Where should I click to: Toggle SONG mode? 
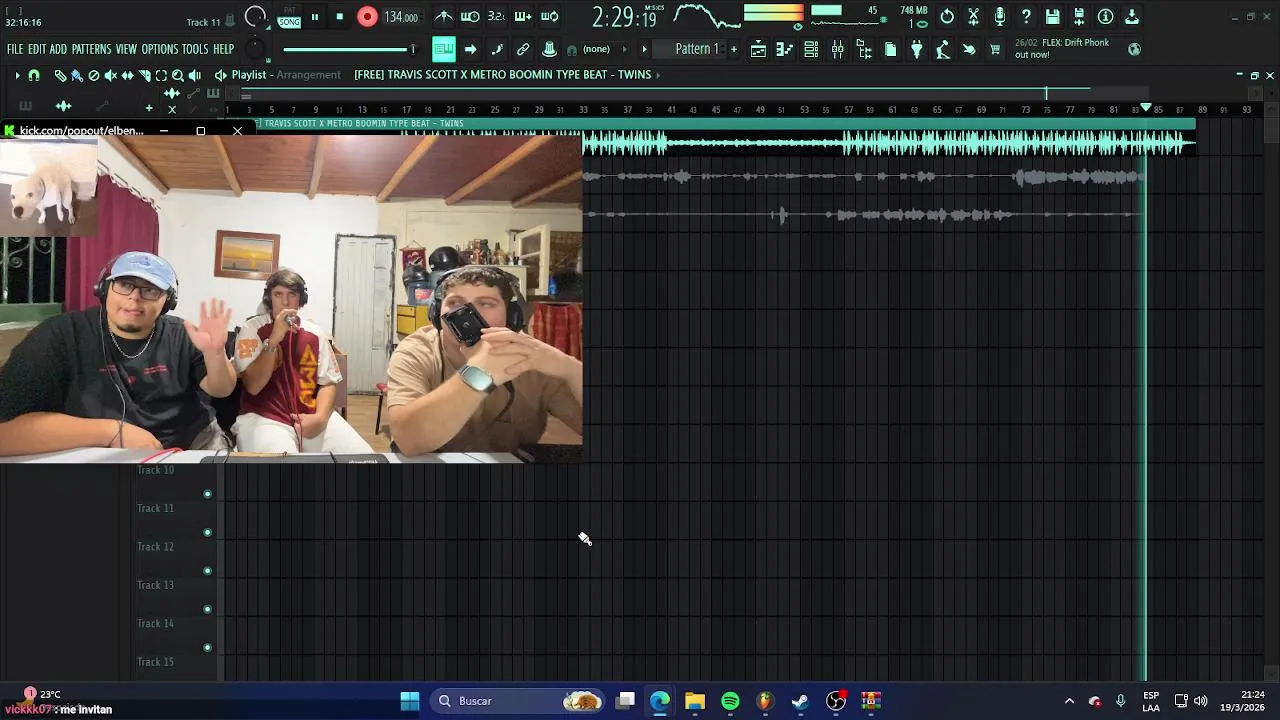click(289, 22)
